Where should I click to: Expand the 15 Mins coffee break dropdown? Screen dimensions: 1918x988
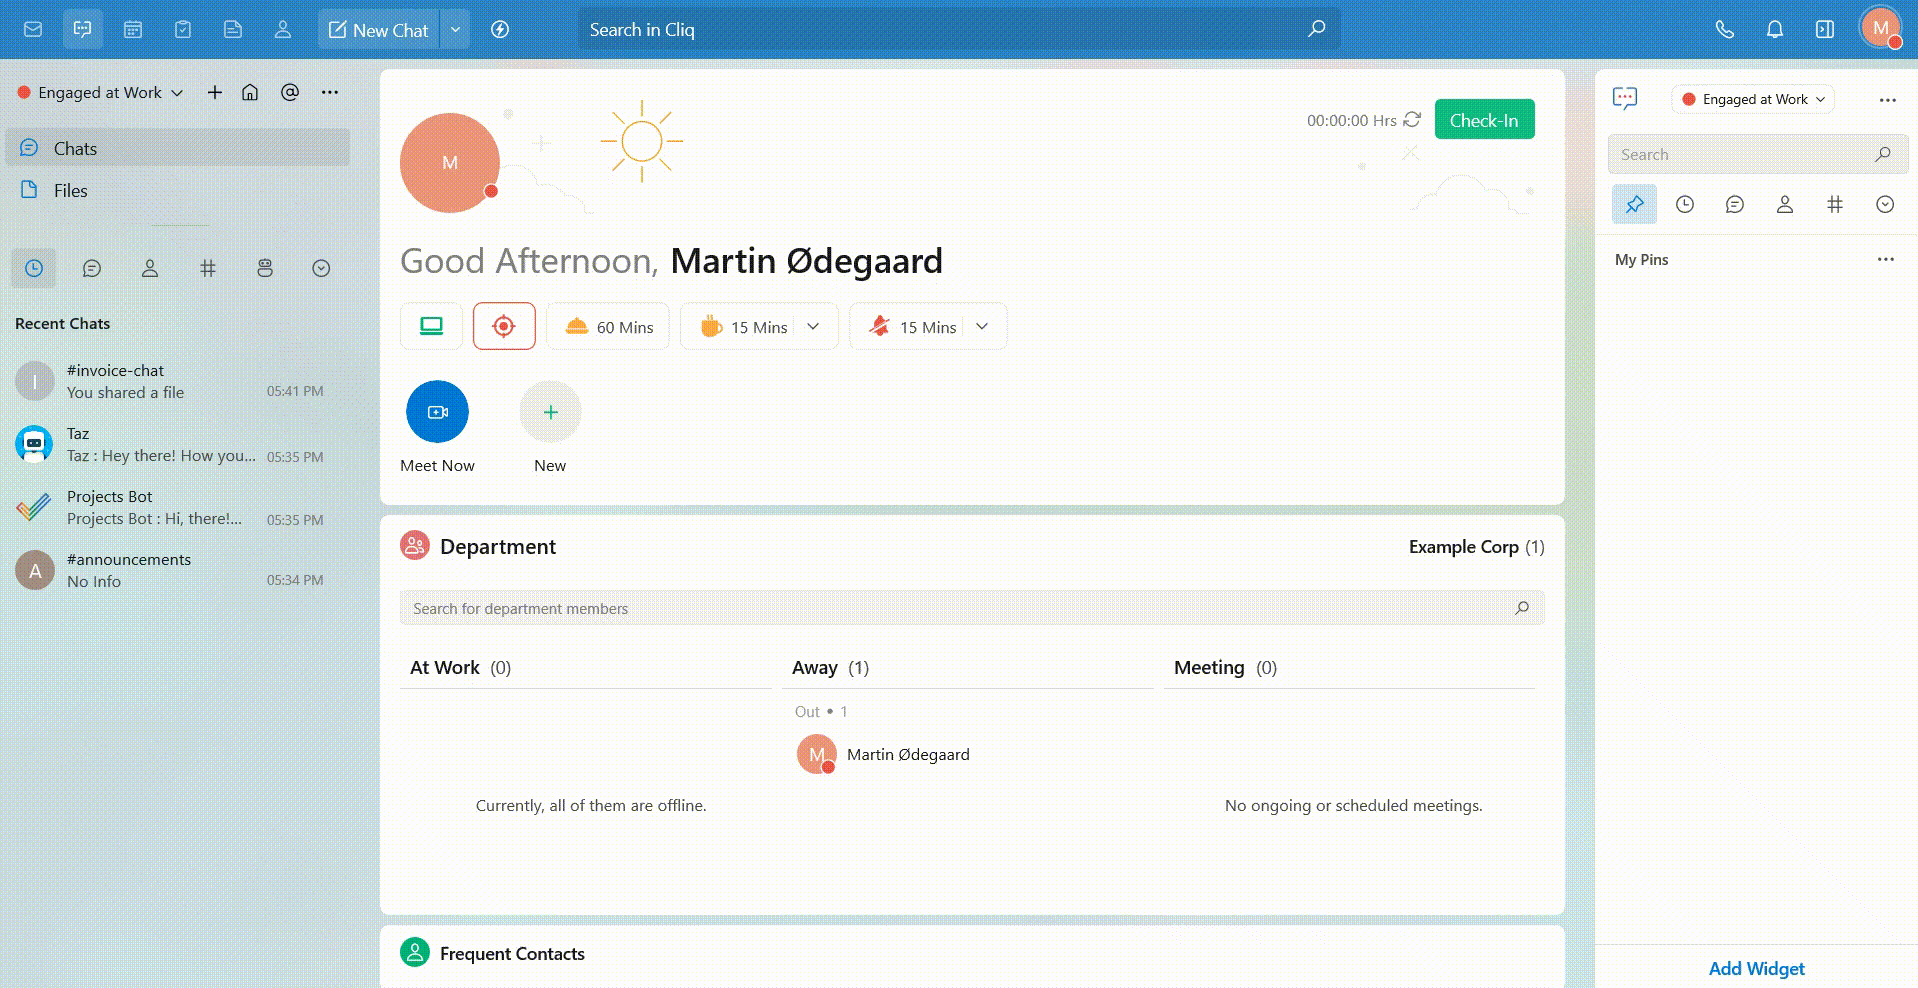[813, 326]
